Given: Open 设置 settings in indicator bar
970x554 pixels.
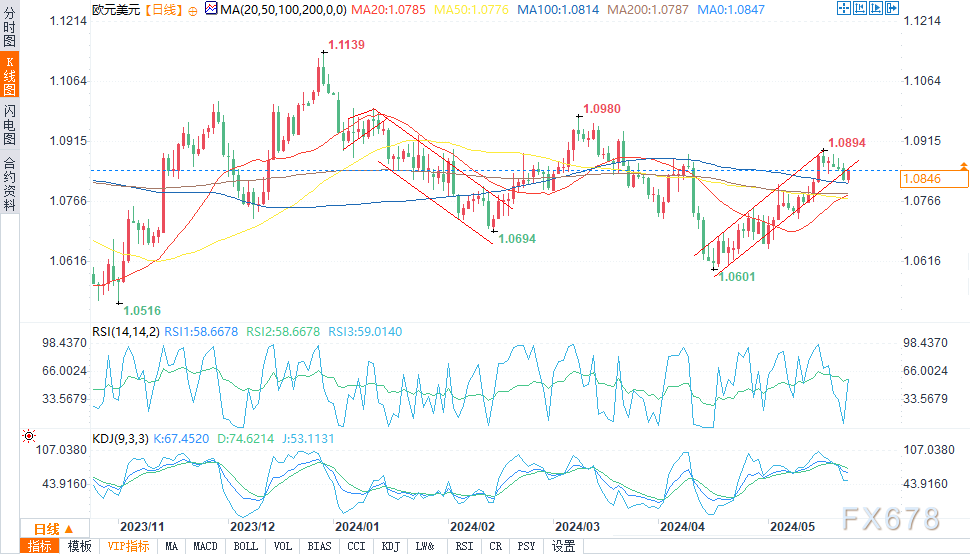Looking at the screenshot, I should click(x=564, y=546).
